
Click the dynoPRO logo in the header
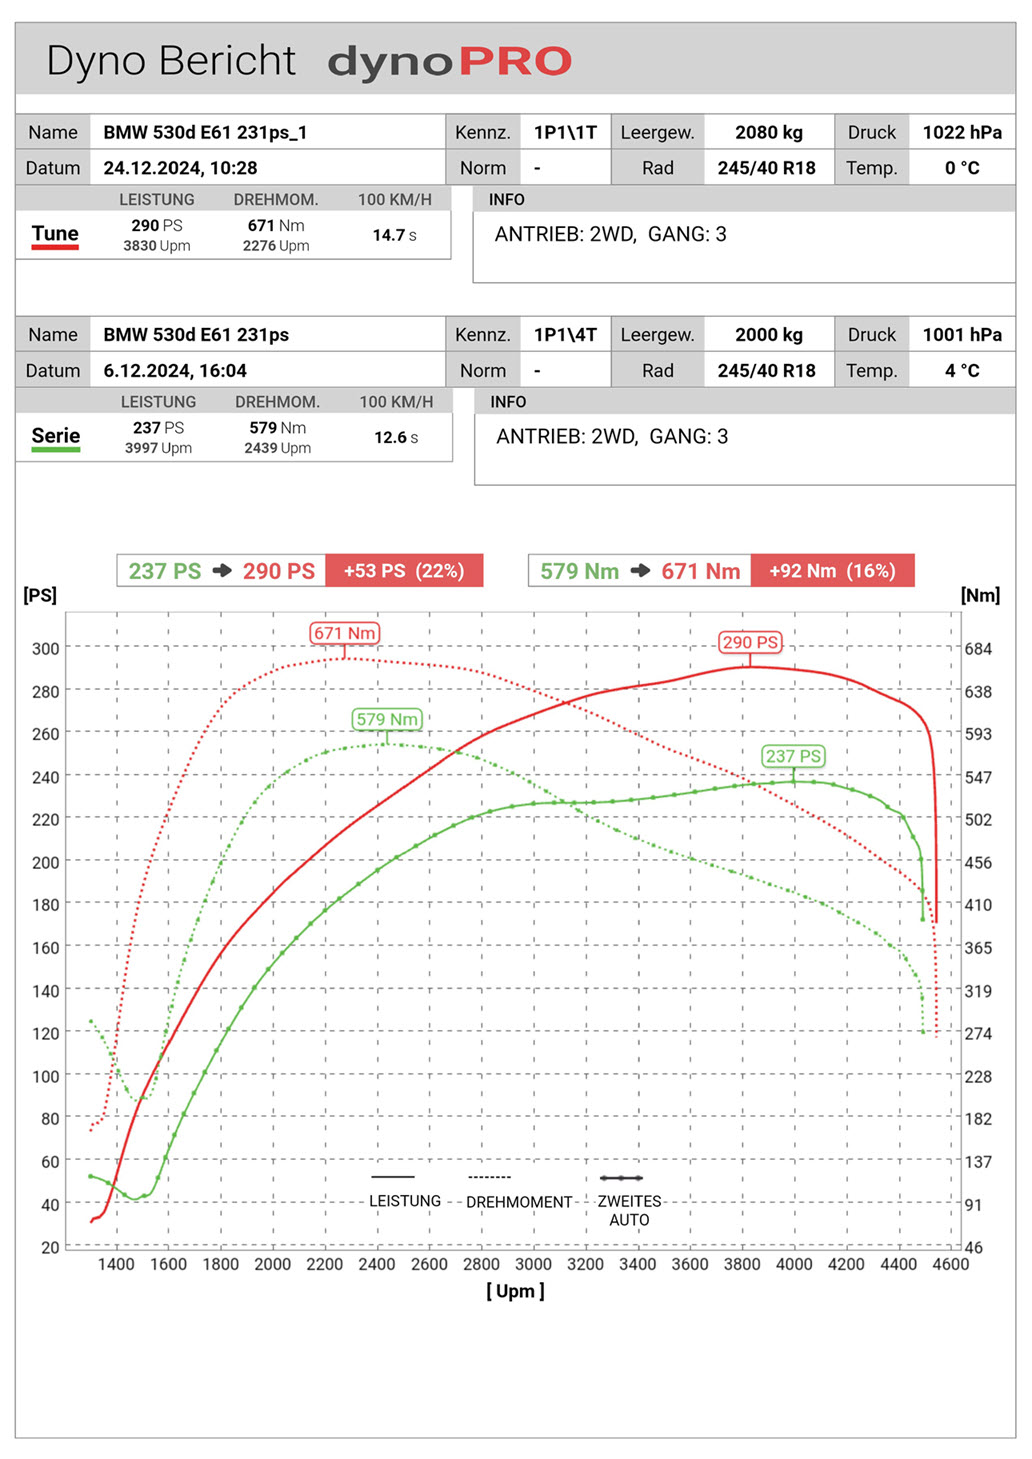click(x=450, y=62)
